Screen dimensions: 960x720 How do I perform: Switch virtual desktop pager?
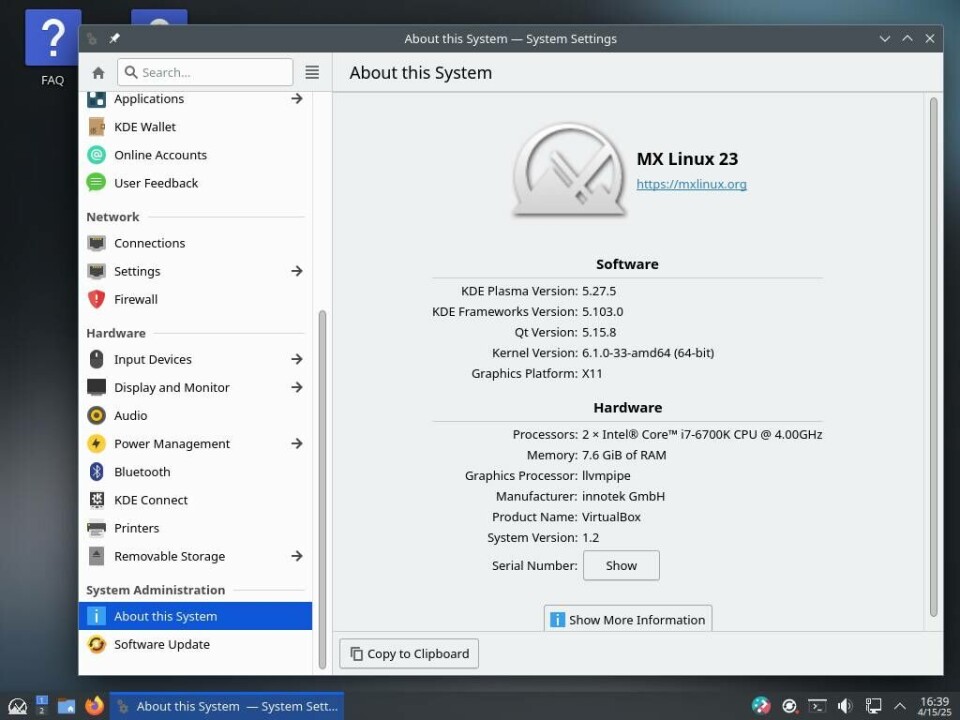(42, 707)
